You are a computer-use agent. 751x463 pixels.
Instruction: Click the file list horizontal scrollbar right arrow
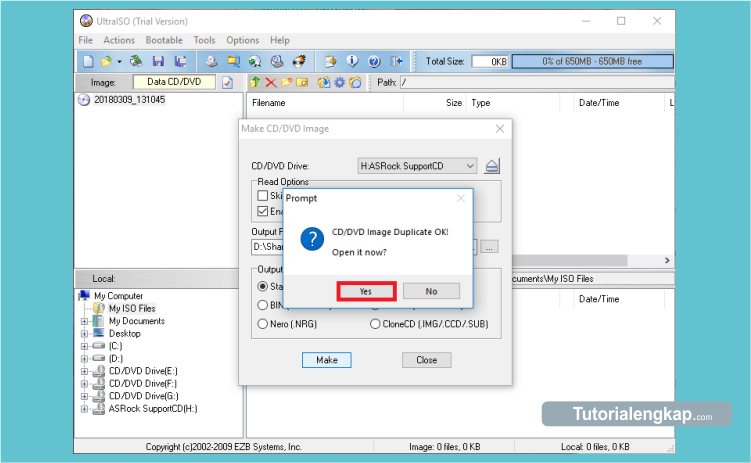click(x=667, y=260)
